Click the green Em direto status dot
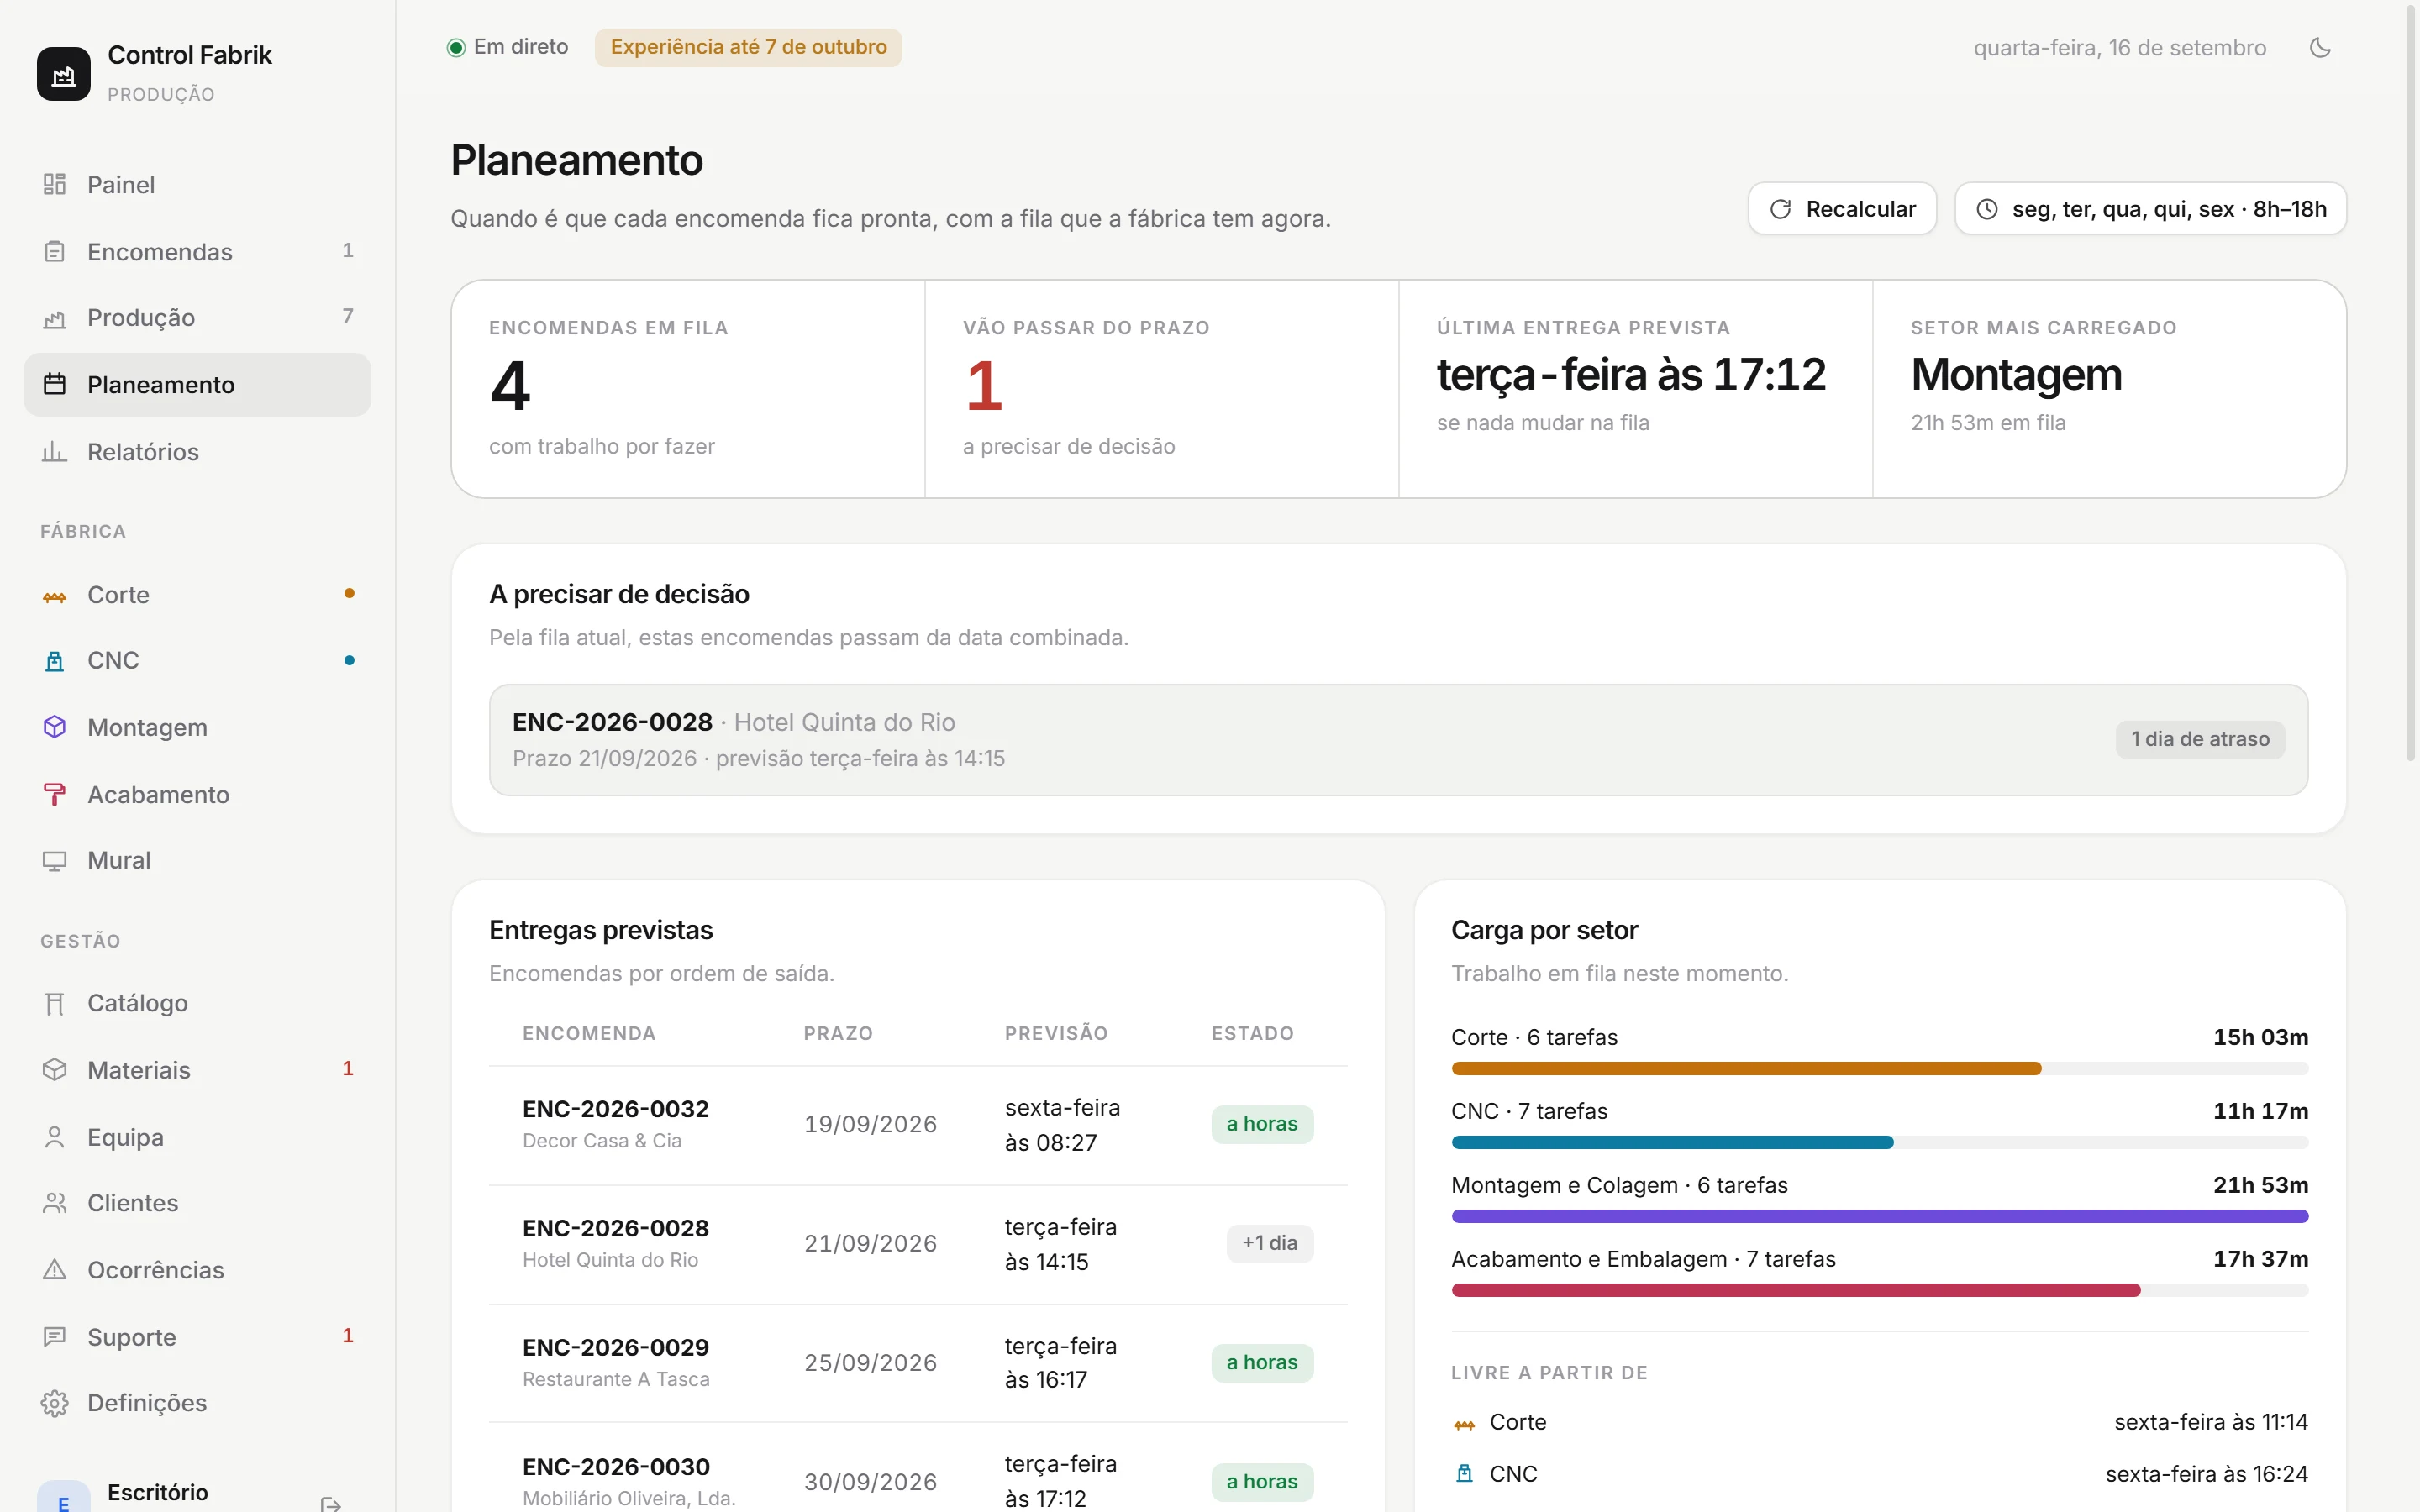 [x=456, y=47]
